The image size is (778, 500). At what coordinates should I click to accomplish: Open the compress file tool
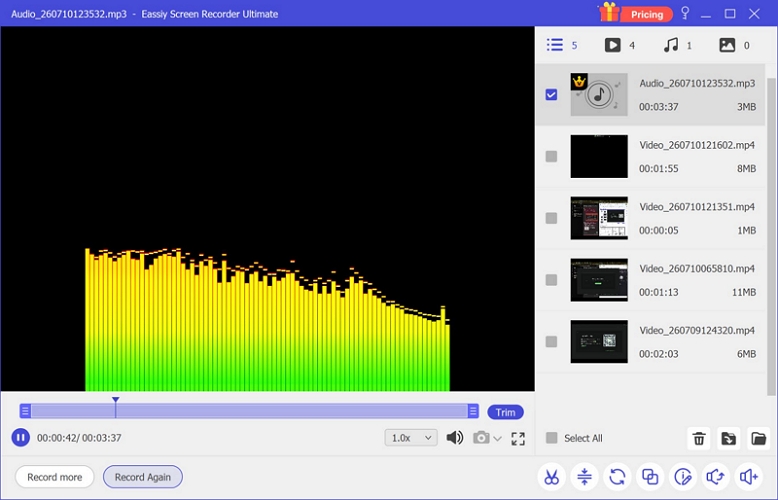tap(584, 477)
